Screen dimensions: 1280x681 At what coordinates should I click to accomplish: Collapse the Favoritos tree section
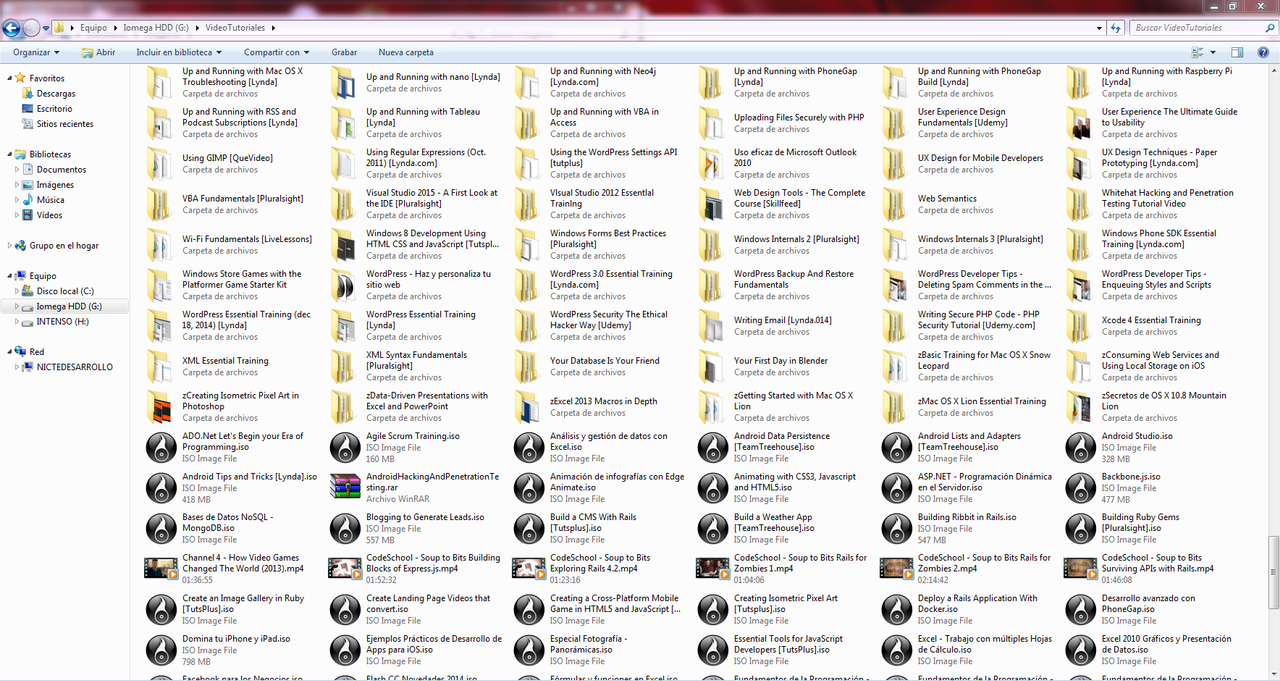9,78
